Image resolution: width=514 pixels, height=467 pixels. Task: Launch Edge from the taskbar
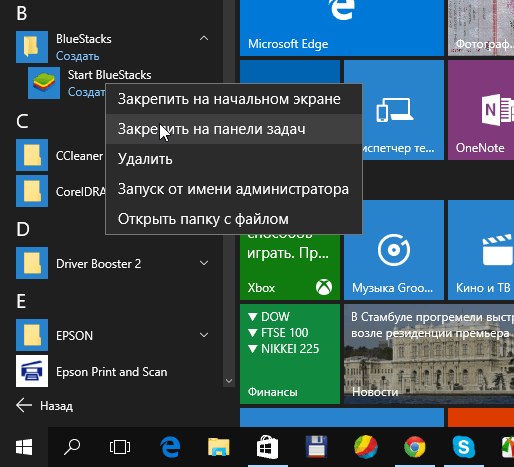click(x=170, y=447)
